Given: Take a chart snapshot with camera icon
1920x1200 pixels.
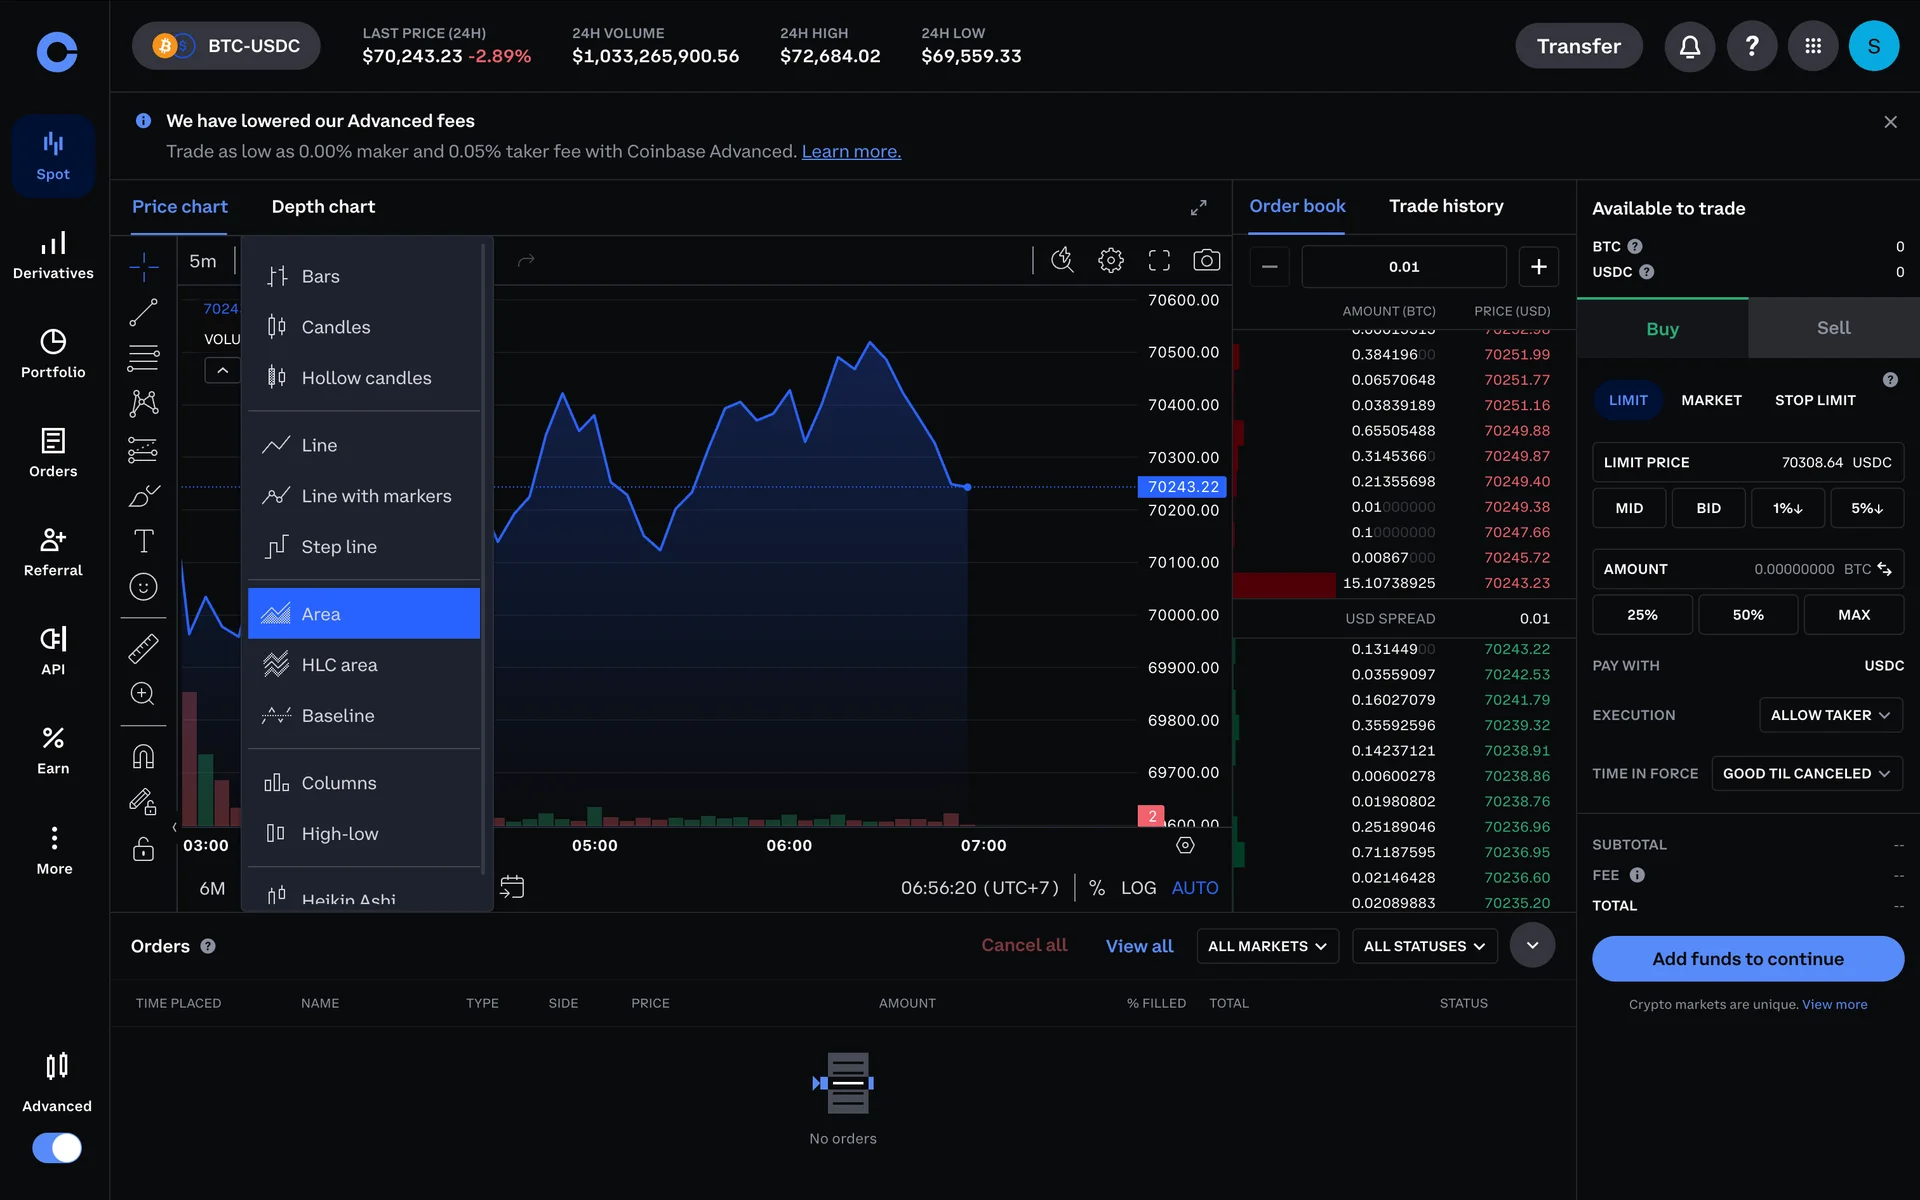Looking at the screenshot, I should [1206, 261].
